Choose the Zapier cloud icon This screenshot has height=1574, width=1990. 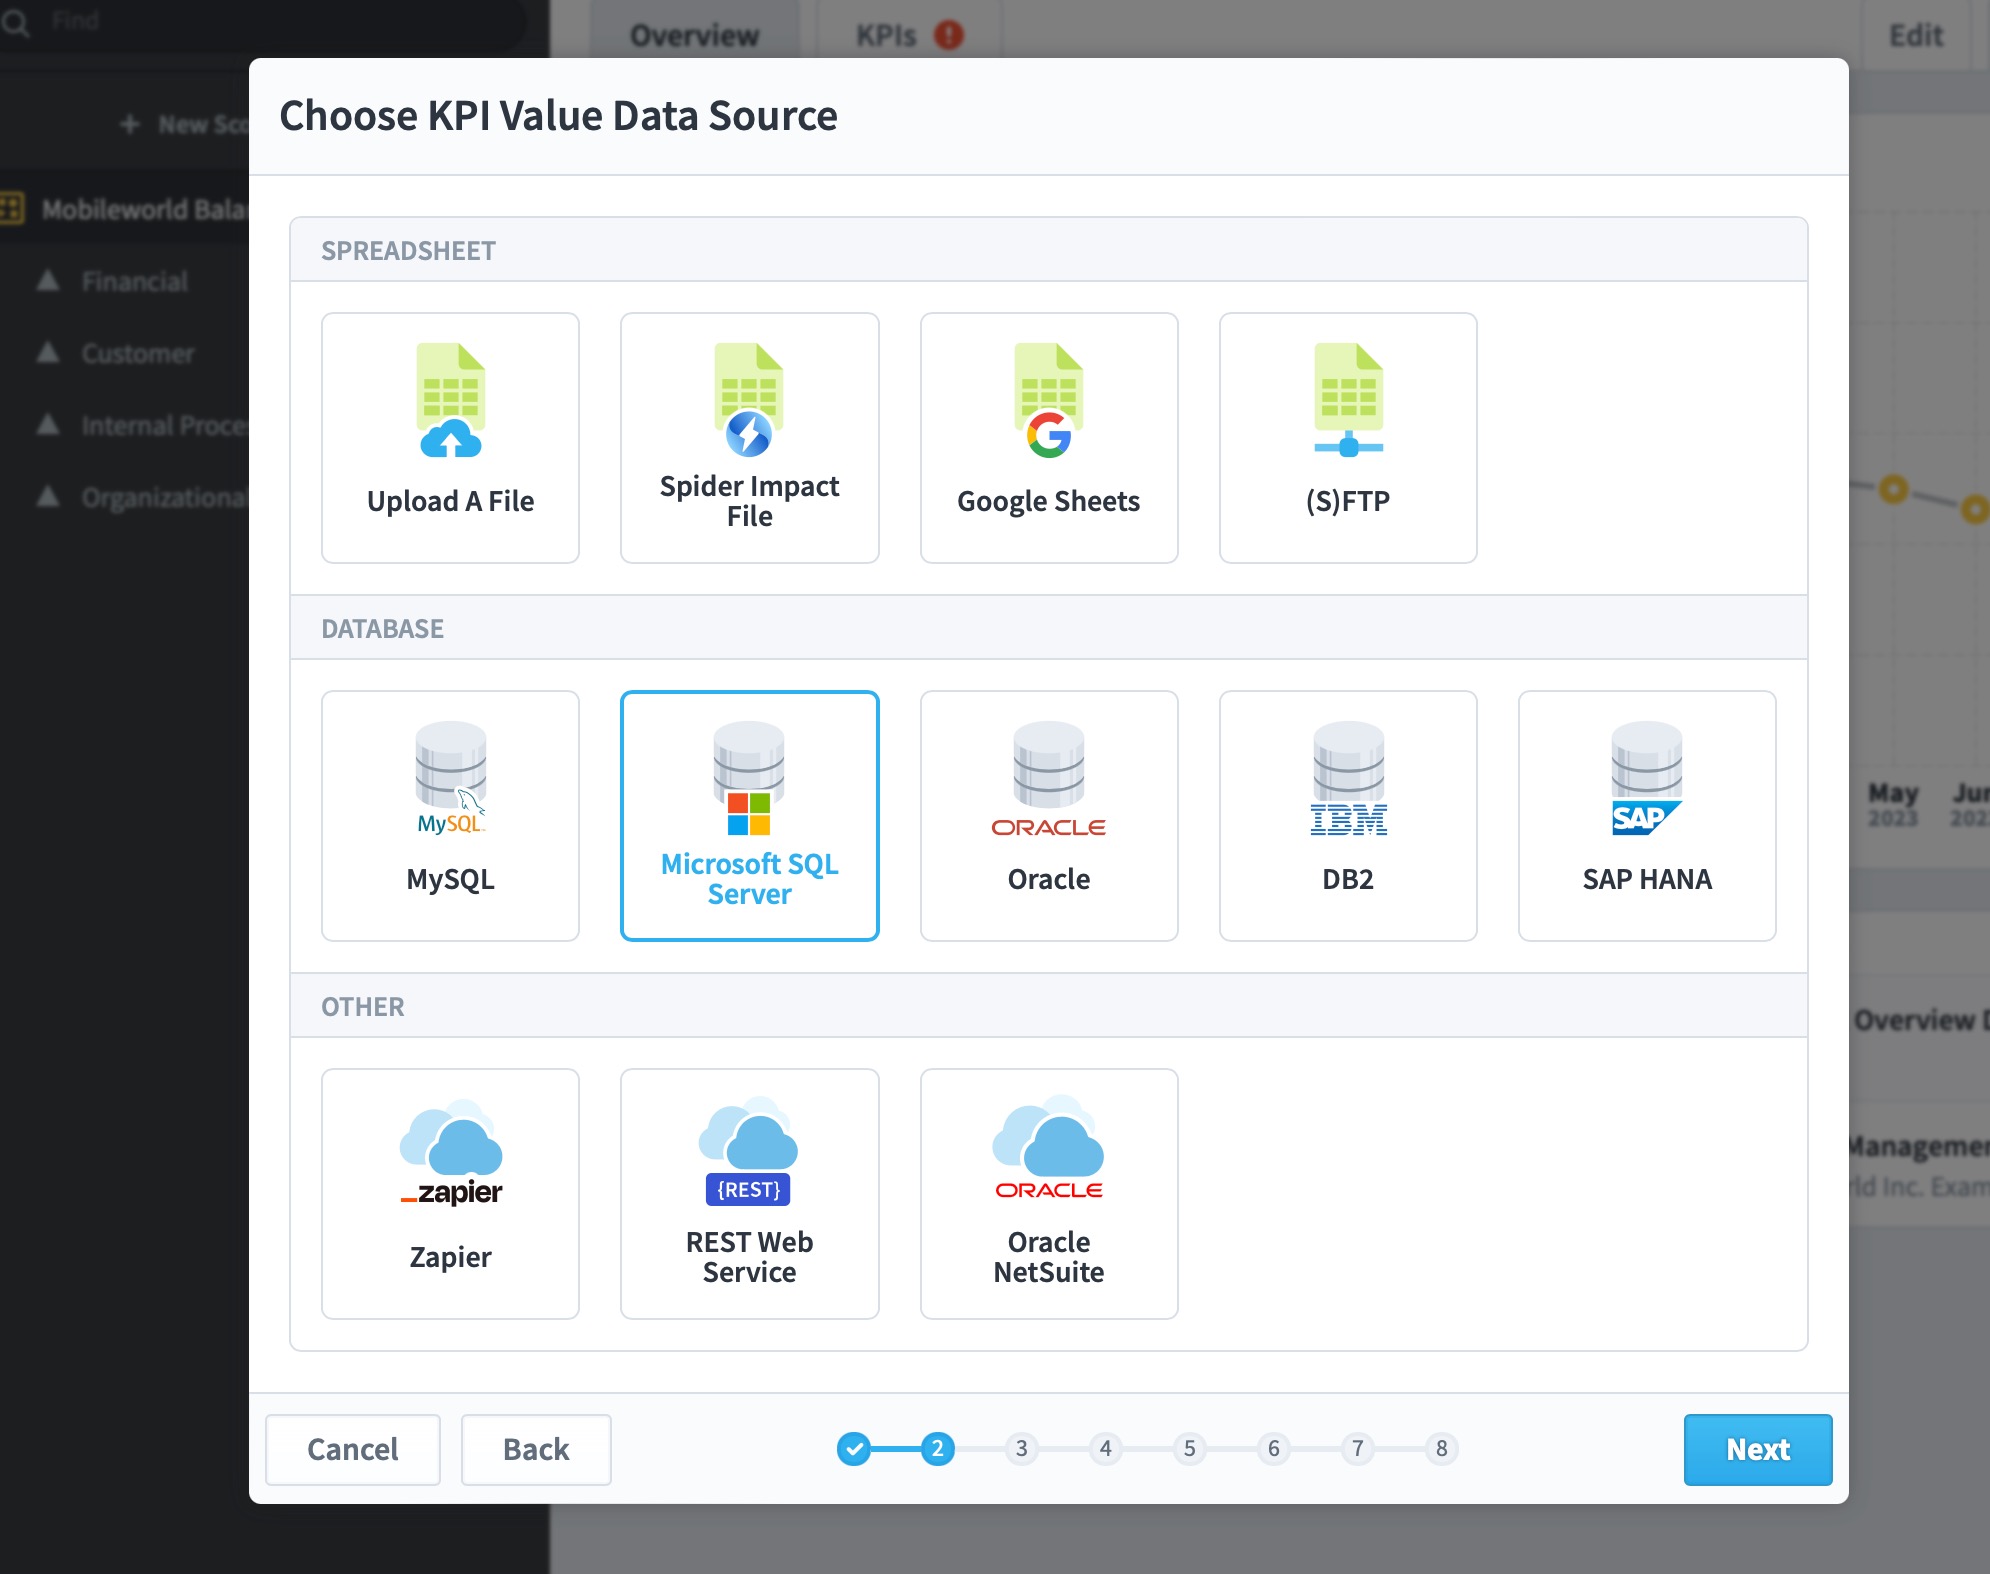[x=450, y=1152]
